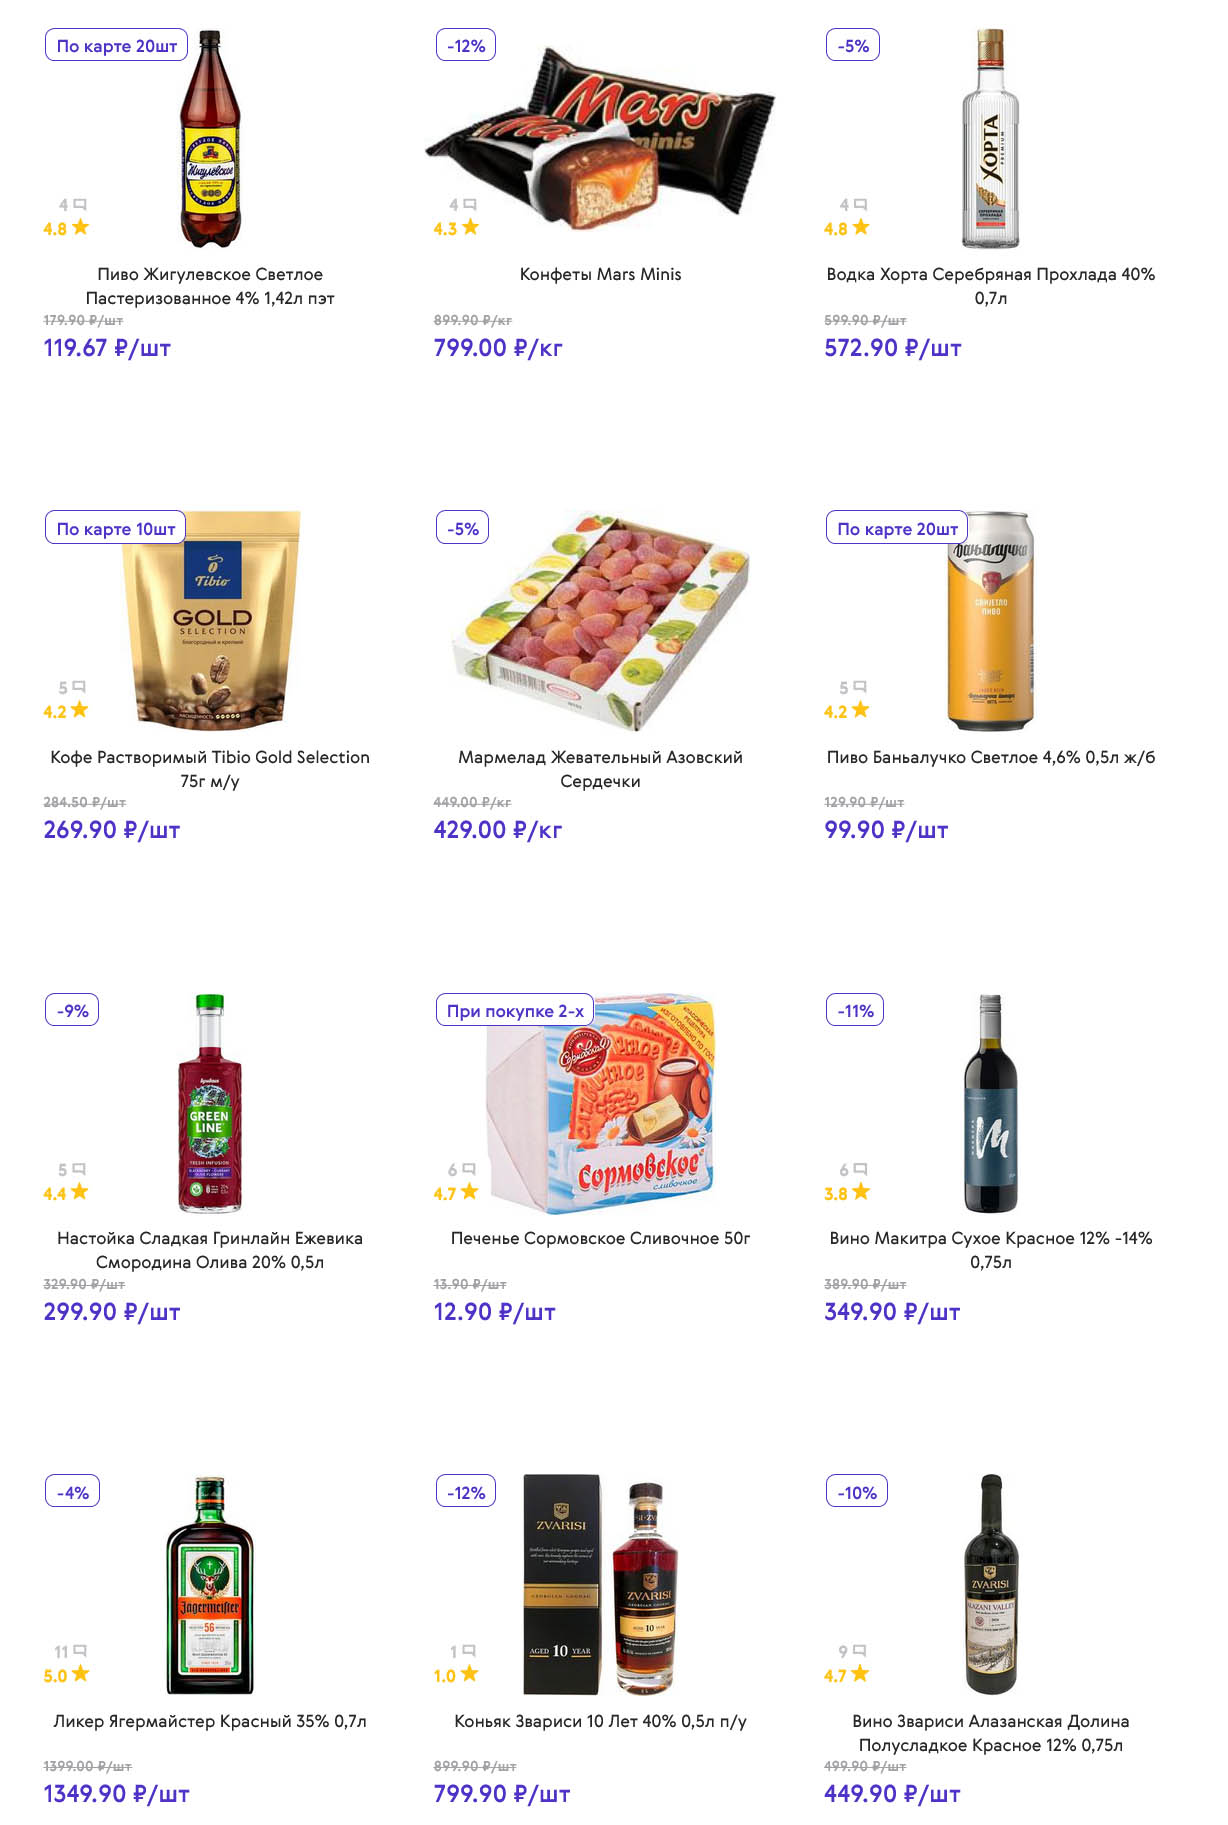
Task: Click the 'По карте 10шт' badge
Action: pyautogui.click(x=116, y=528)
